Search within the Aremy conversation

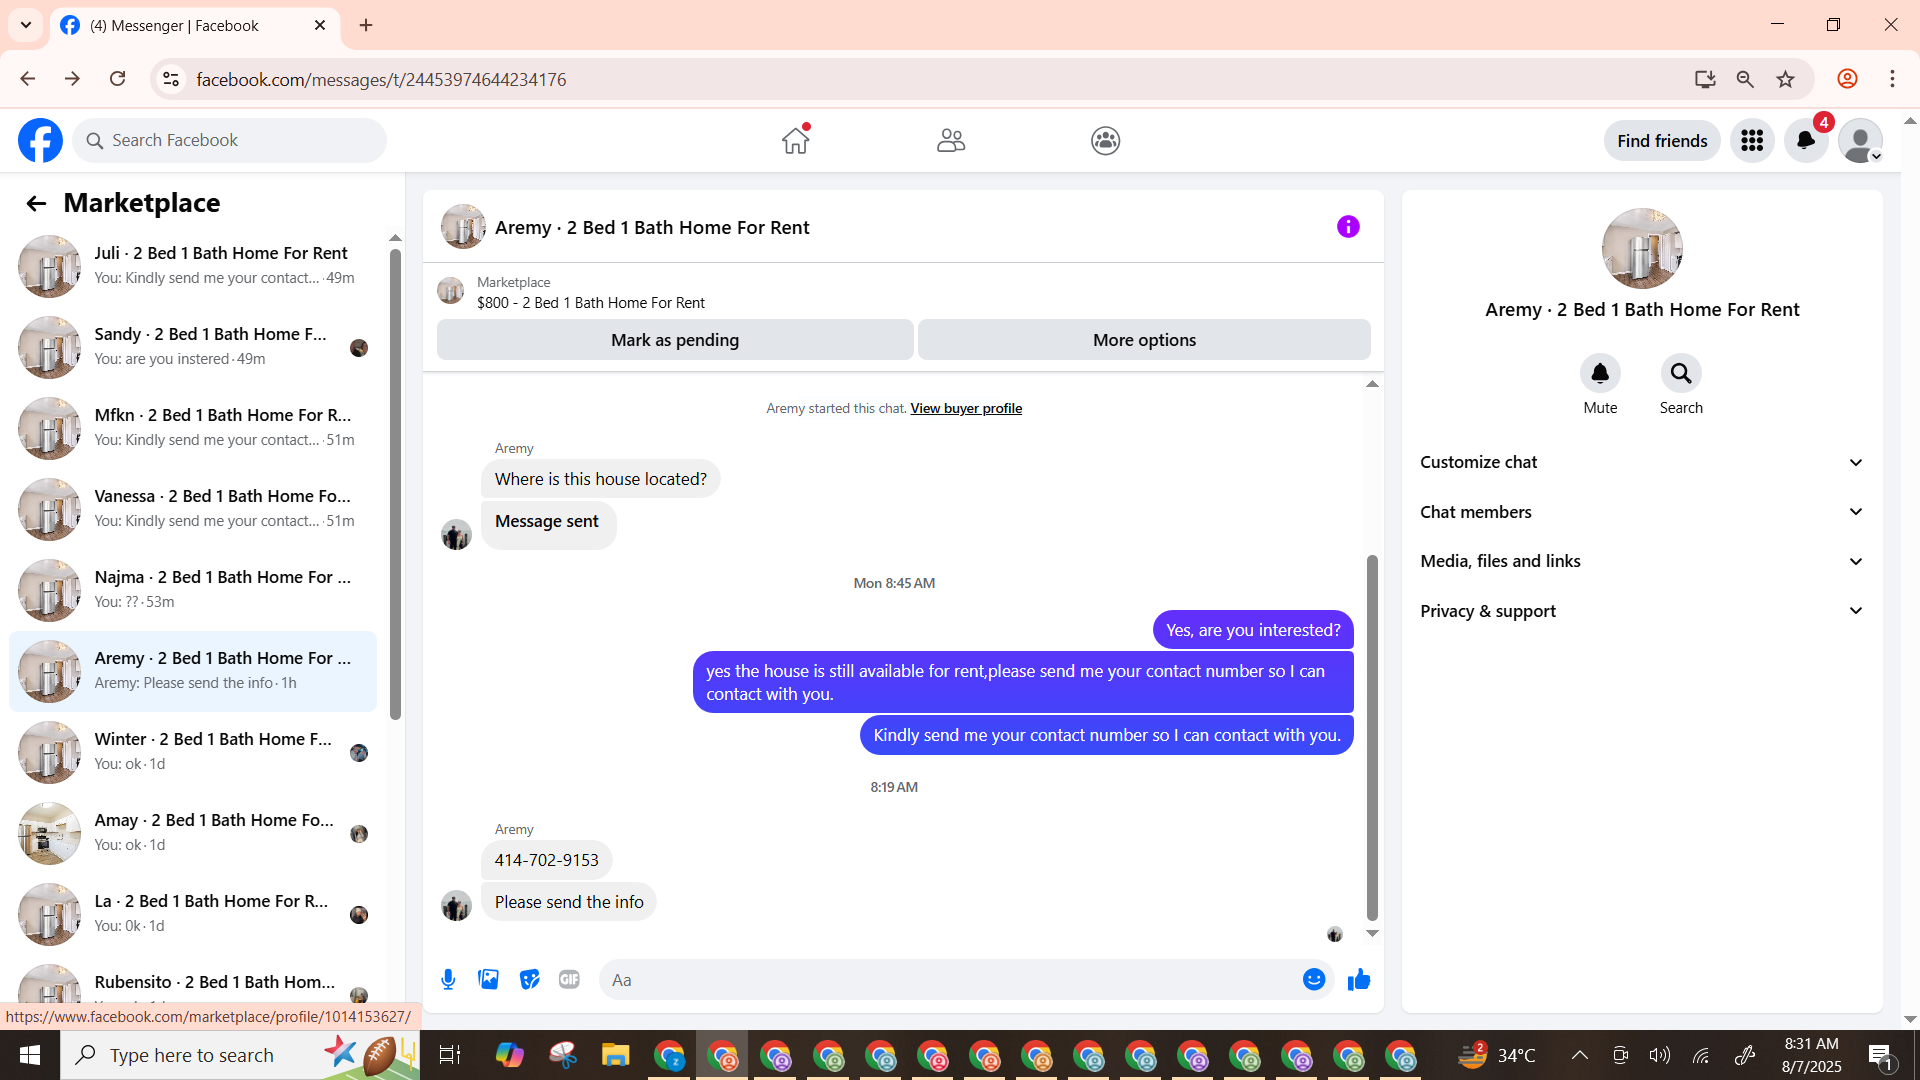[1681, 373]
